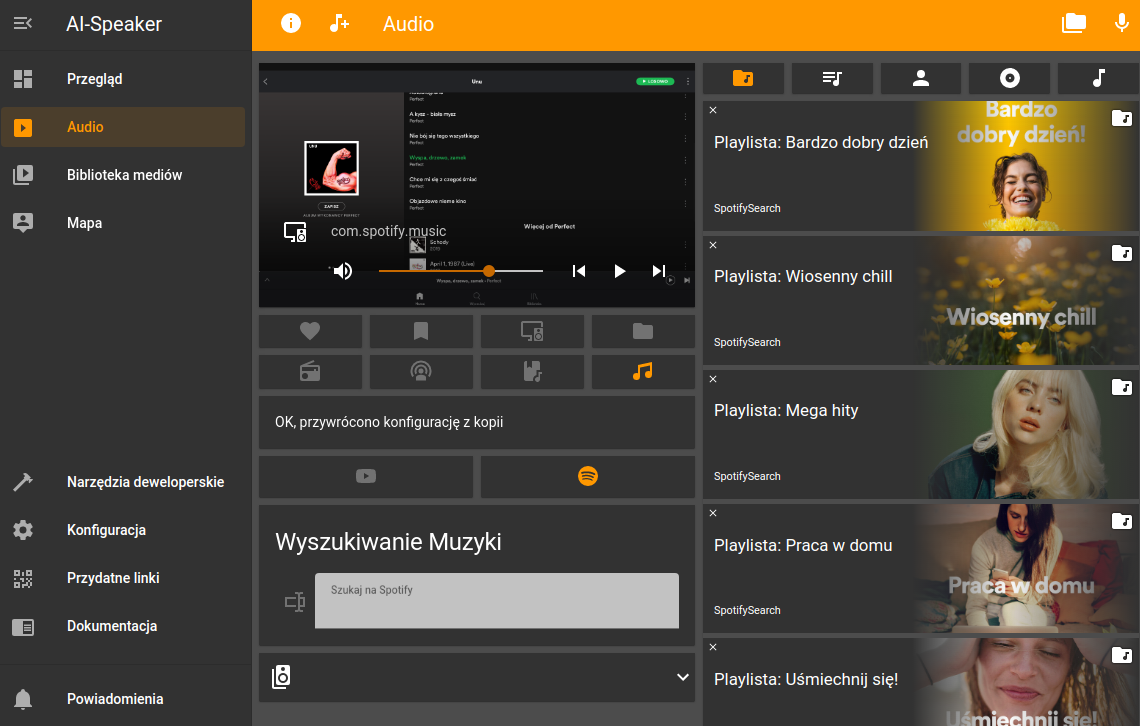This screenshot has width=1140, height=726.
Task: Select audiobook source button
Action: tap(532, 372)
